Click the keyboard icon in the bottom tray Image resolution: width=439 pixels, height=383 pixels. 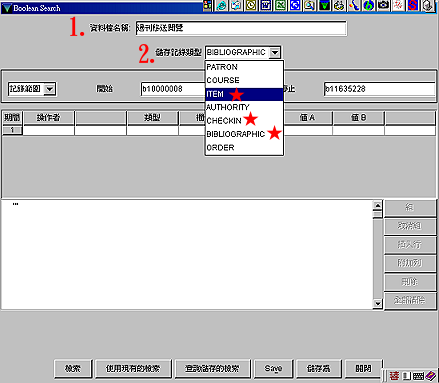[x=418, y=376]
